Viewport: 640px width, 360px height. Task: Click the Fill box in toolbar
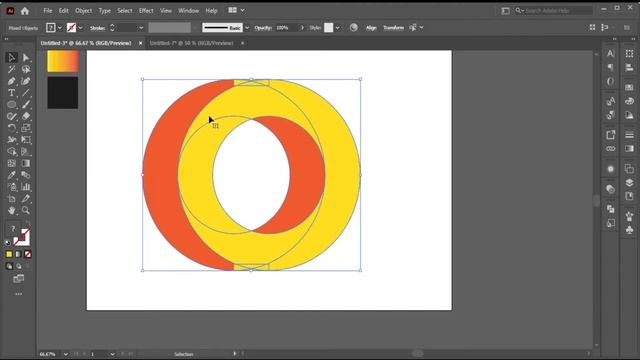(13, 229)
